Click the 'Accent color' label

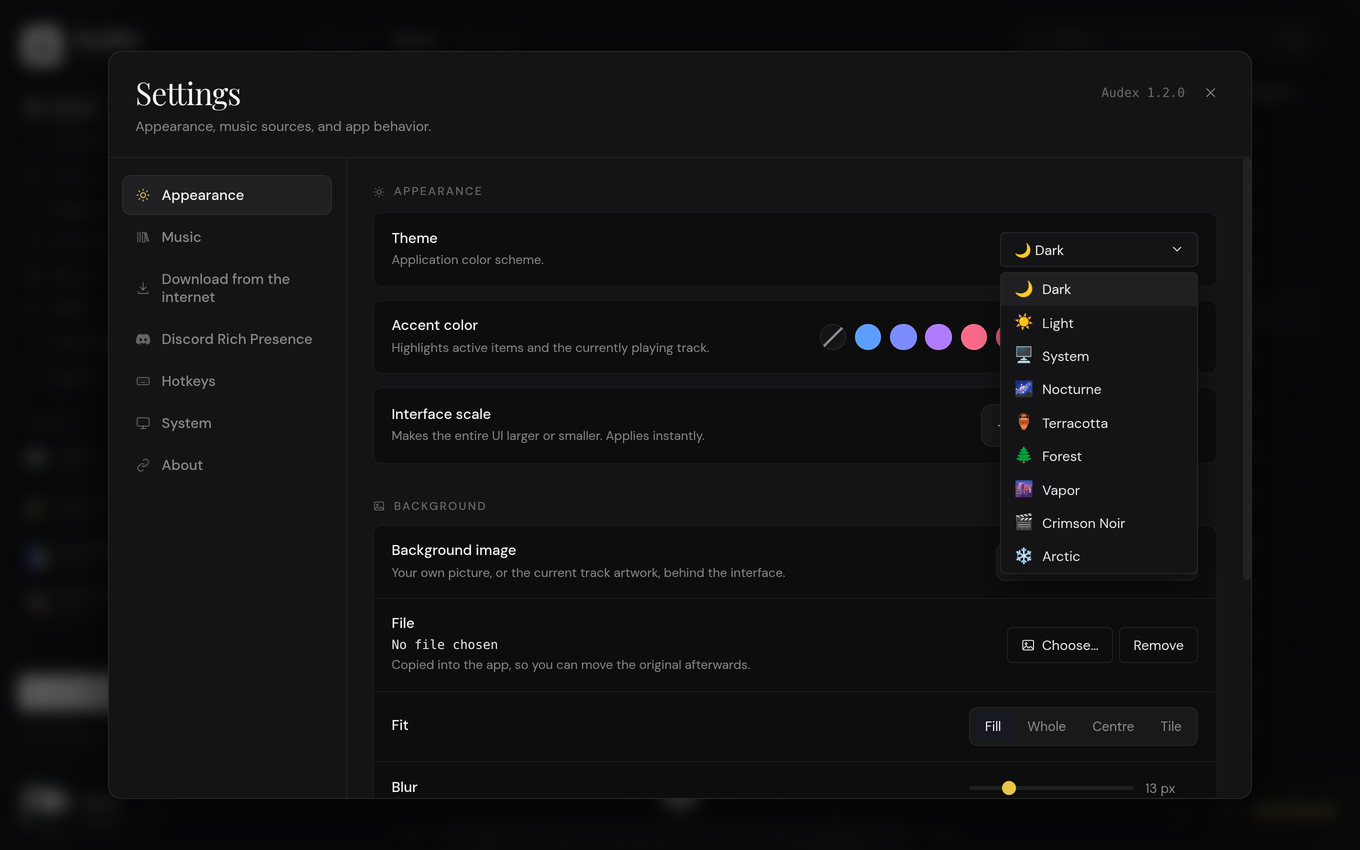click(x=435, y=325)
